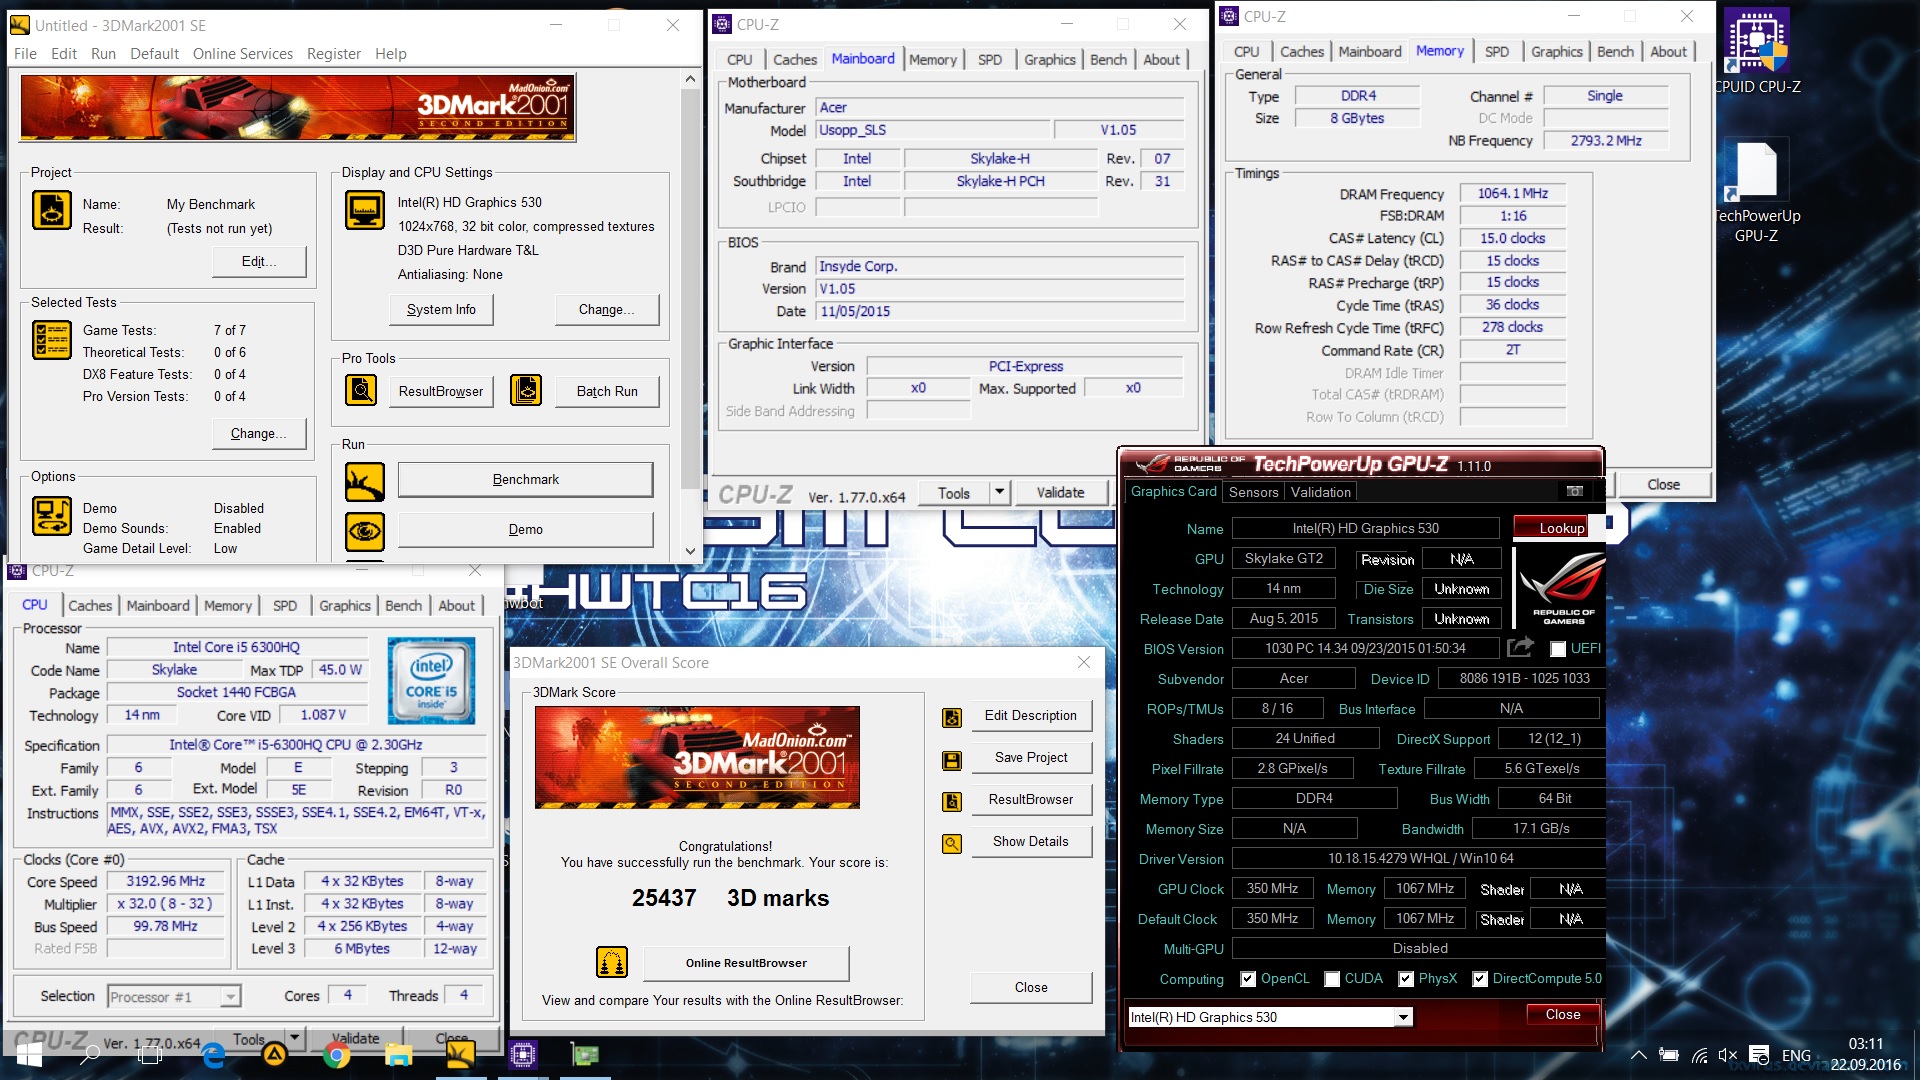Viewport: 1920px width, 1080px height.
Task: Click the eye icon beside the Demo button
Action: point(364,531)
